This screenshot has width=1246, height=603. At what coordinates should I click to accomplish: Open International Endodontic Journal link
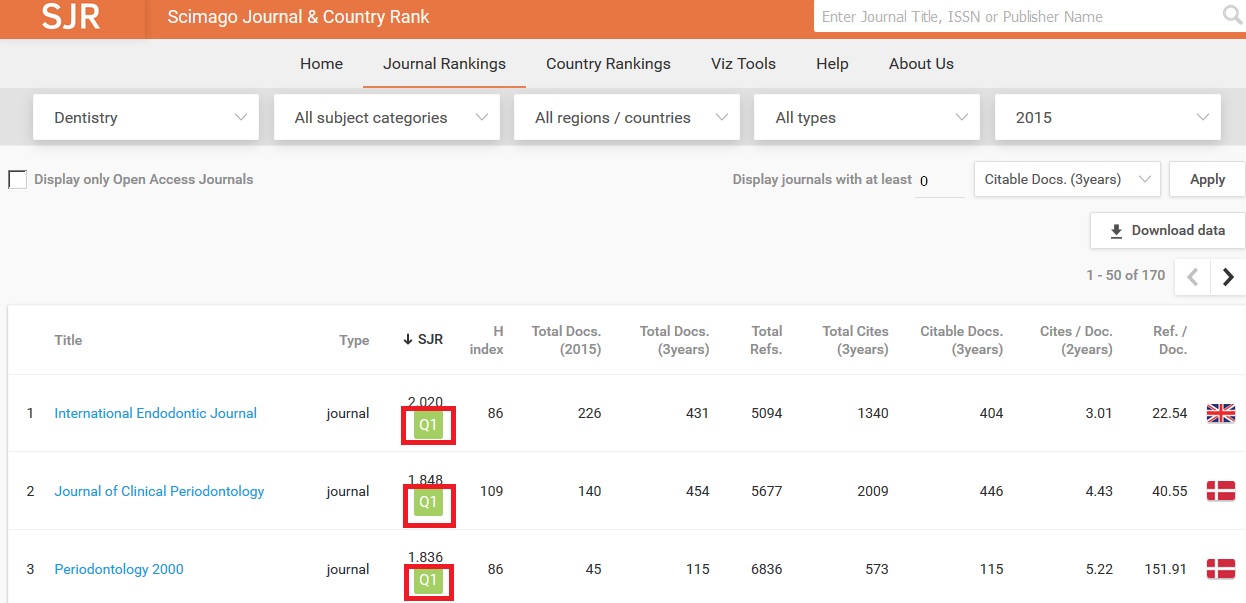(155, 413)
